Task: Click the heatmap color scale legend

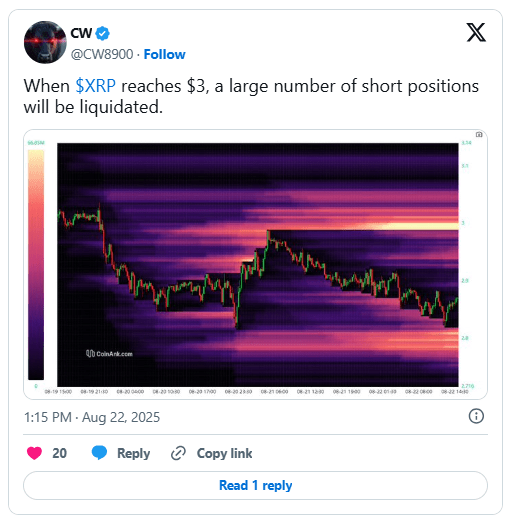Action: point(36,265)
